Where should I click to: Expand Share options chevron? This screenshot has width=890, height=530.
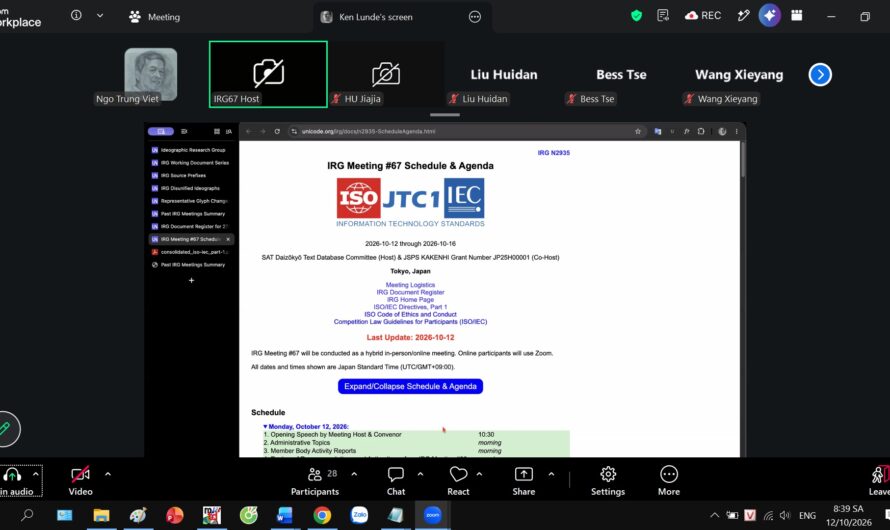tap(551, 474)
